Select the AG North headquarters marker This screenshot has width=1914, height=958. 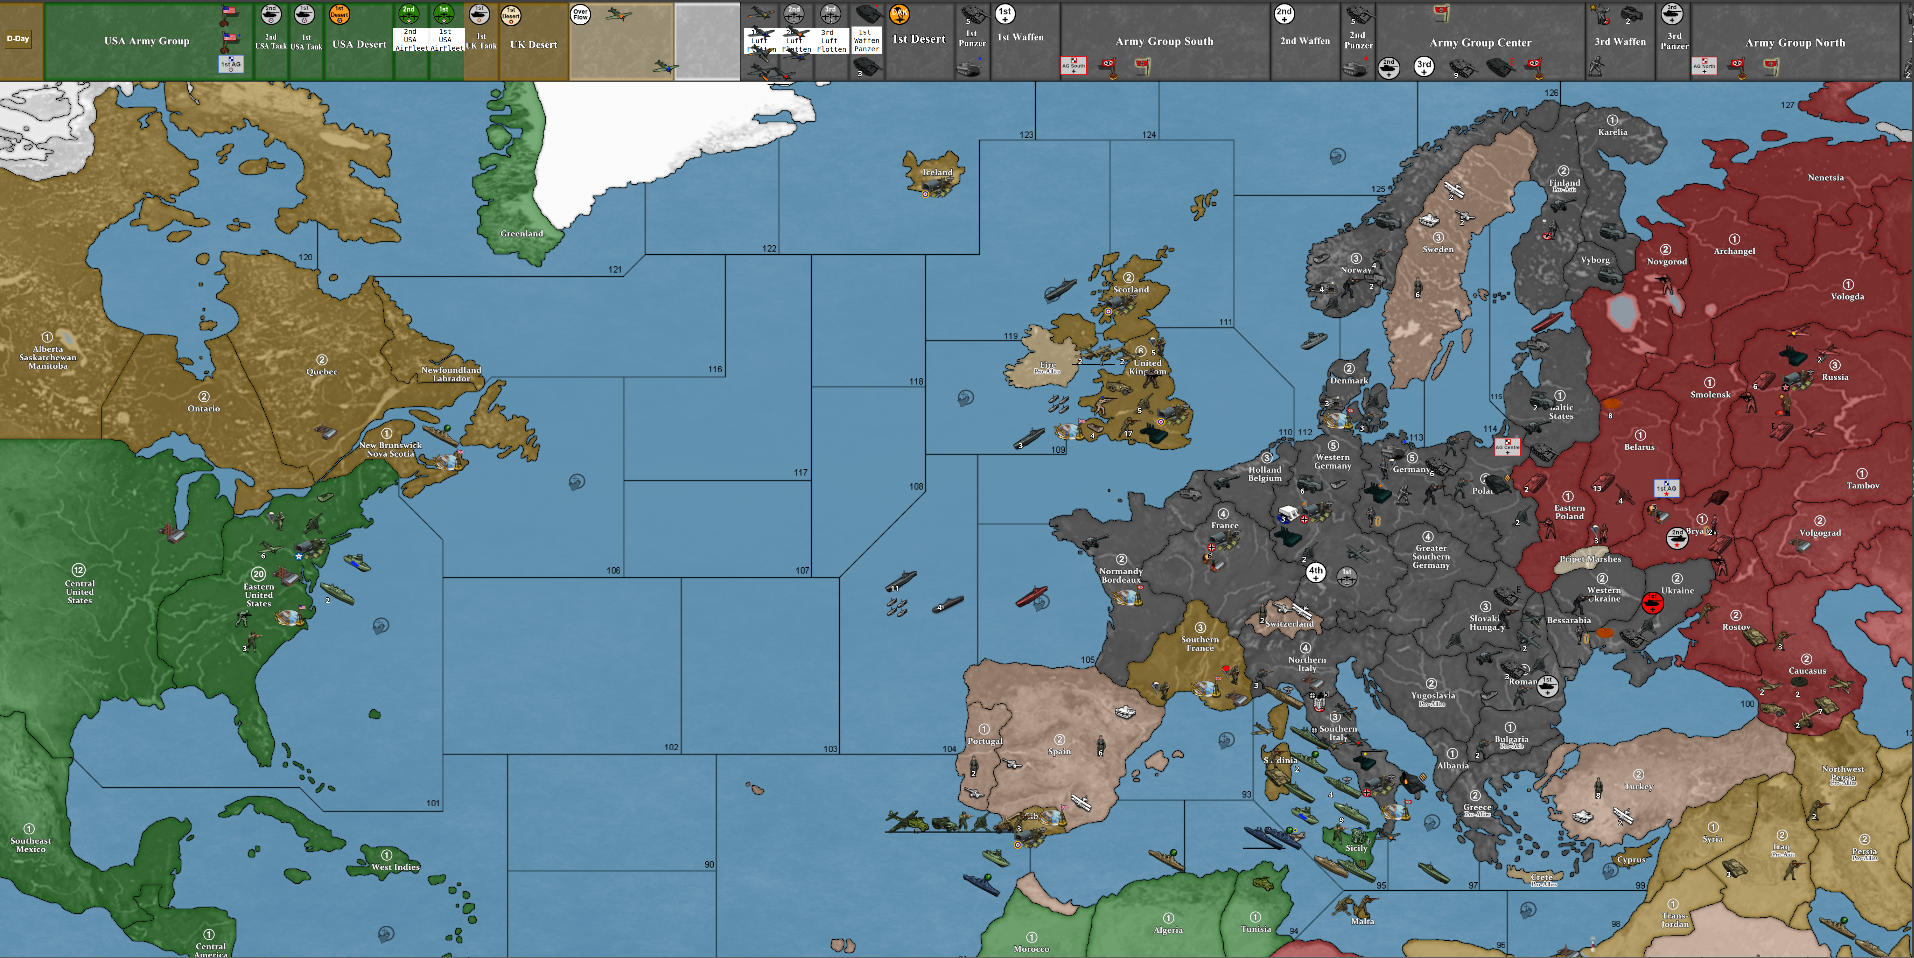click(1704, 66)
